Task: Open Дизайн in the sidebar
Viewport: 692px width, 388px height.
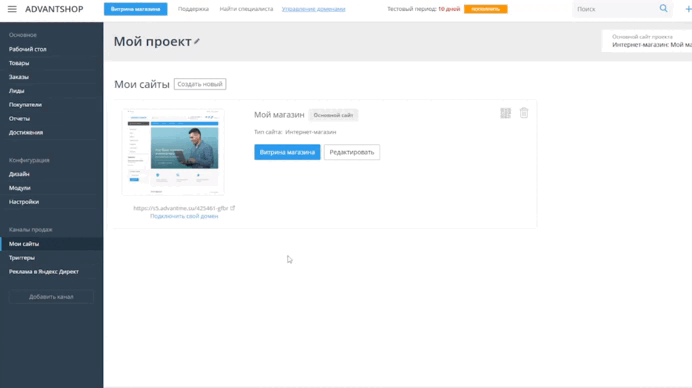Action: pos(19,174)
